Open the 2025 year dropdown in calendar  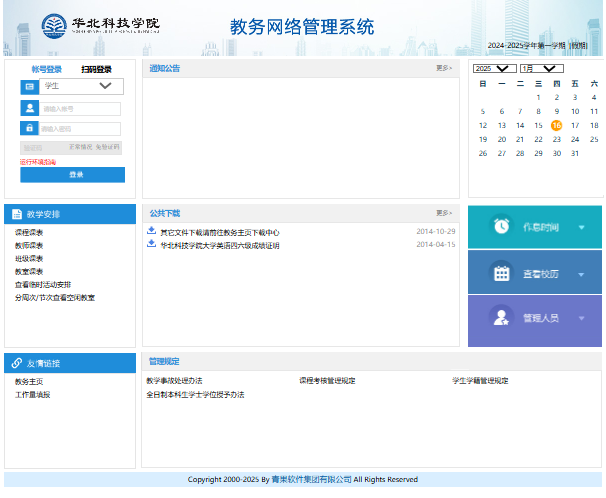[x=495, y=68]
